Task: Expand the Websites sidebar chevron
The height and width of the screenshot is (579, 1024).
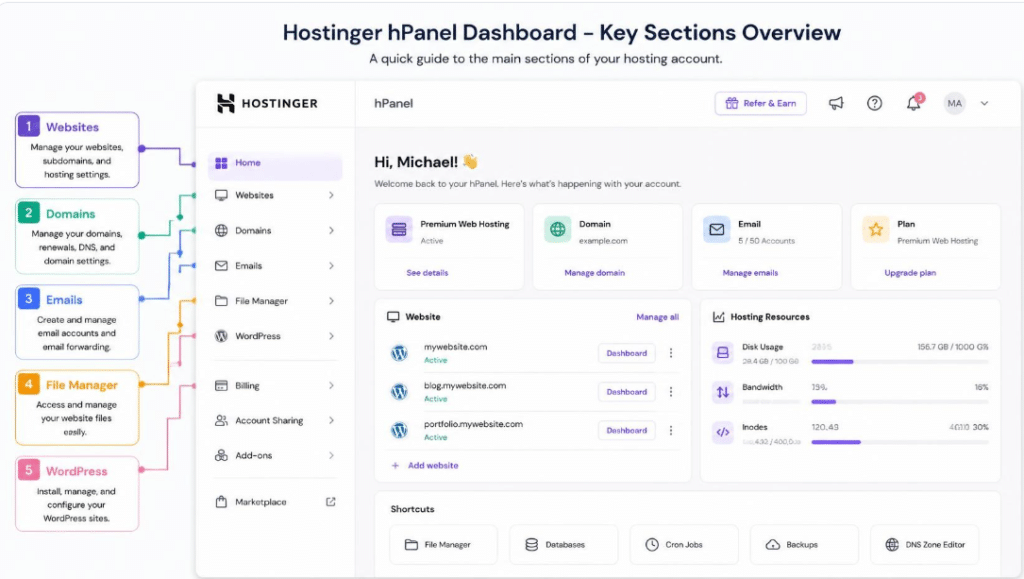Action: click(x=331, y=195)
